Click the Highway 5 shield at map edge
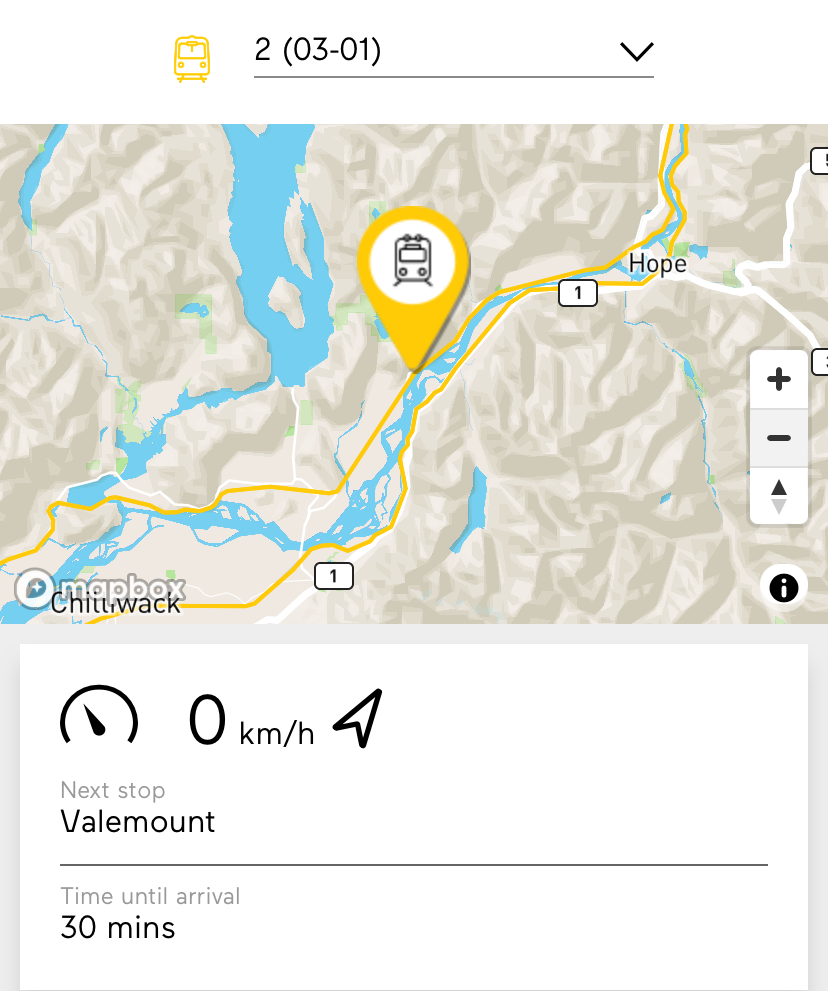The image size is (828, 991). tap(821, 159)
